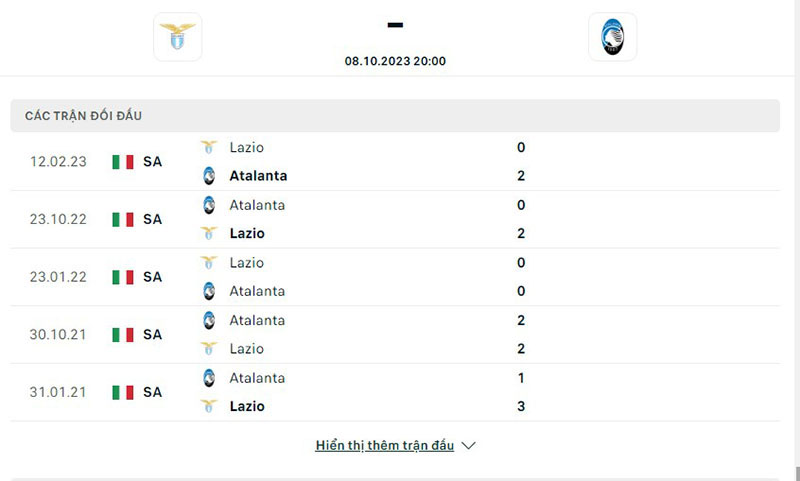Open the bold Atalanta name in the 12.02.23 match
This screenshot has width=800, height=481.
coord(258,176)
